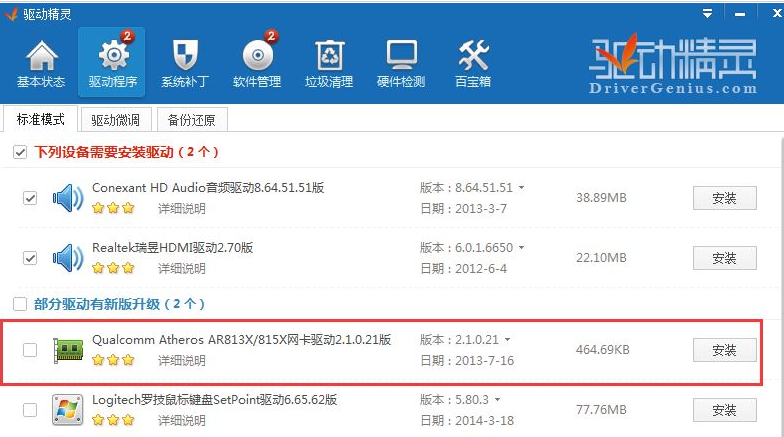Expand version dropdown next to 6.0.1.6650

tap(522, 248)
